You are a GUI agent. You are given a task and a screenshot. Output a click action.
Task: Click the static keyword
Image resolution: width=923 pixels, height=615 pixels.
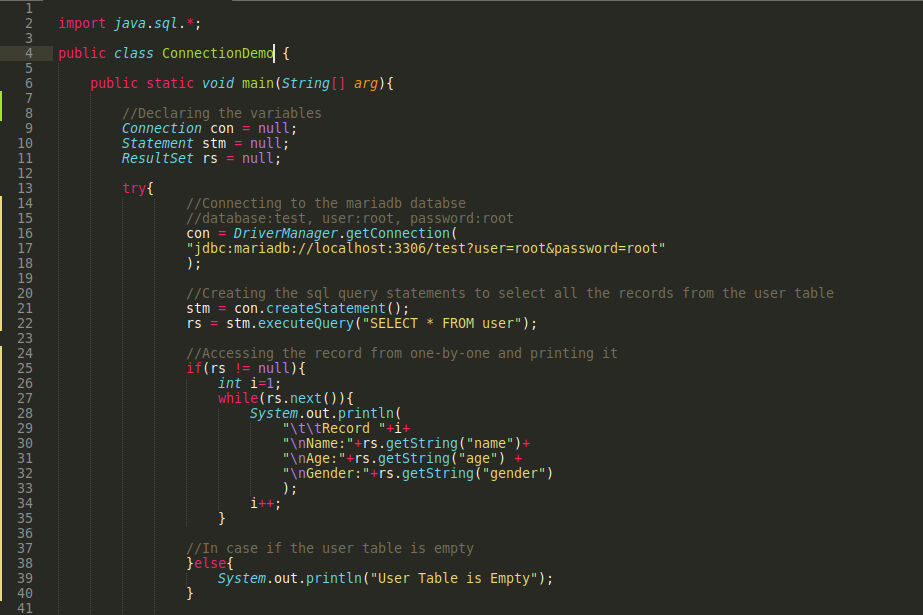point(170,84)
